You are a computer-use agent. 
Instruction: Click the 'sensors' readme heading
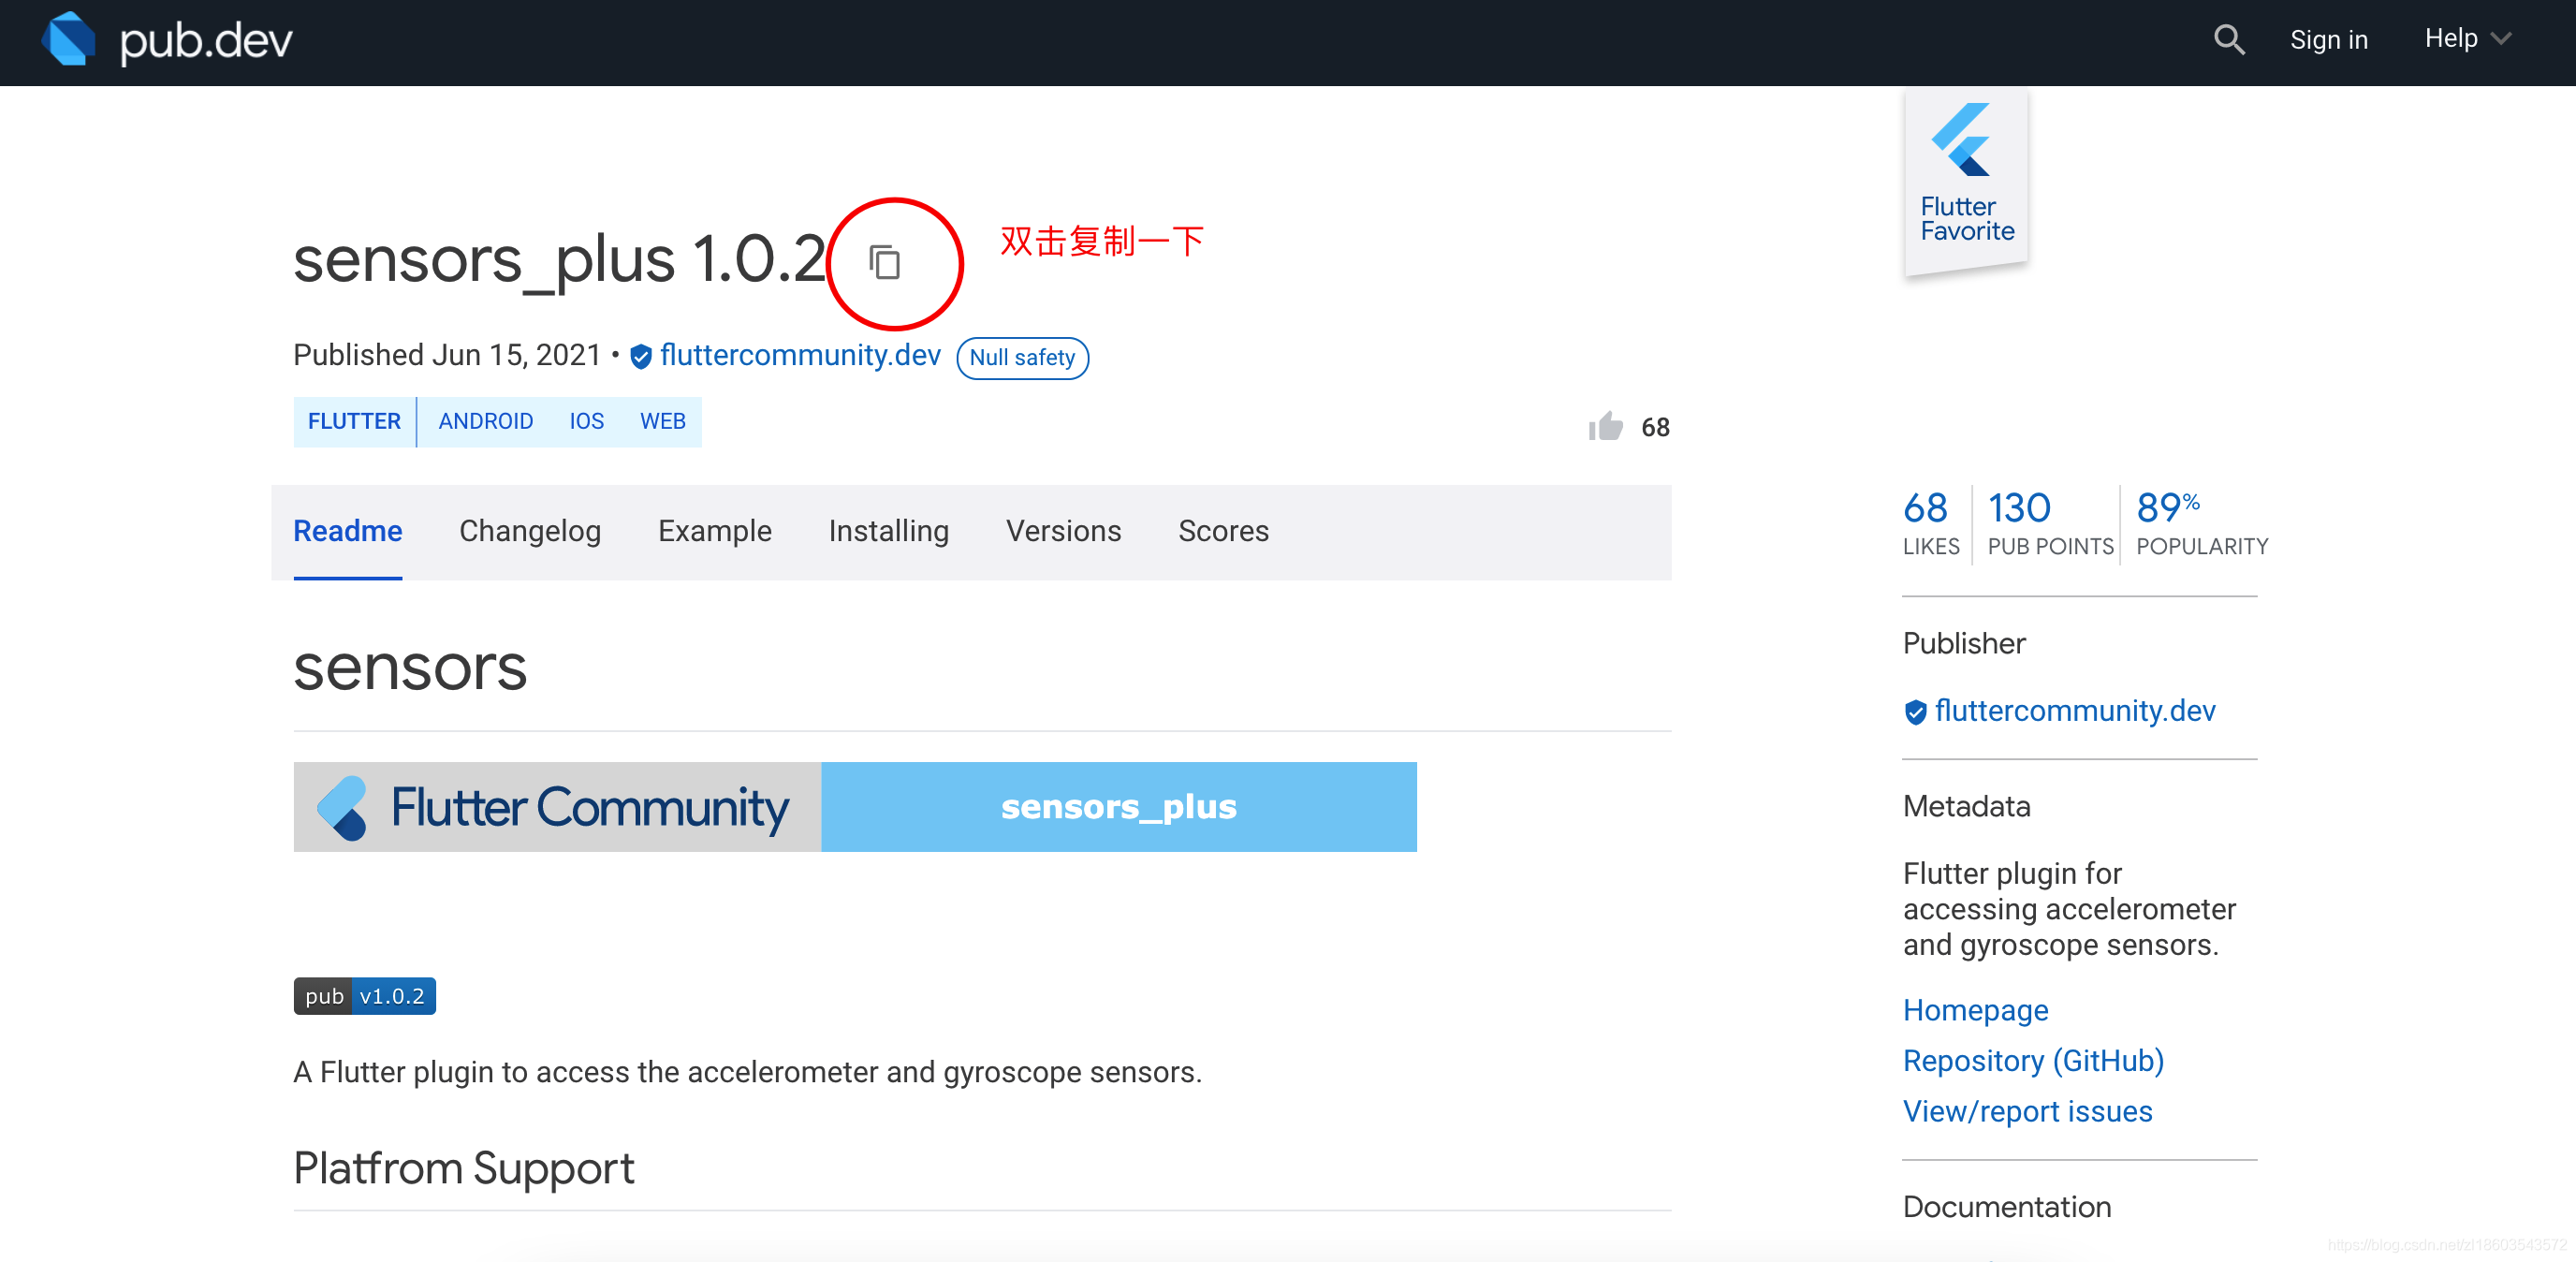coord(410,668)
